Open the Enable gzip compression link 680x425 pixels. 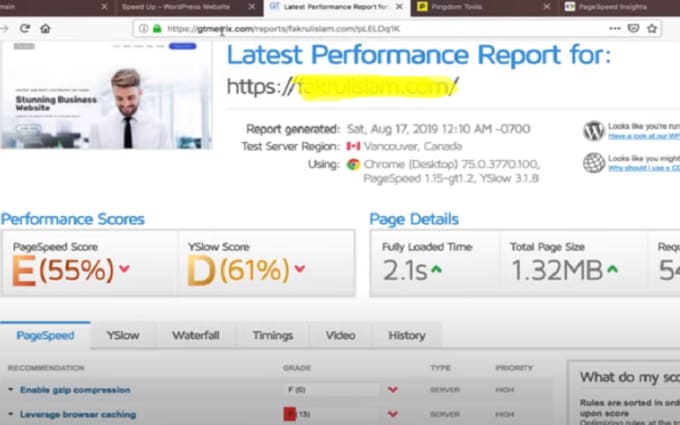(75, 389)
